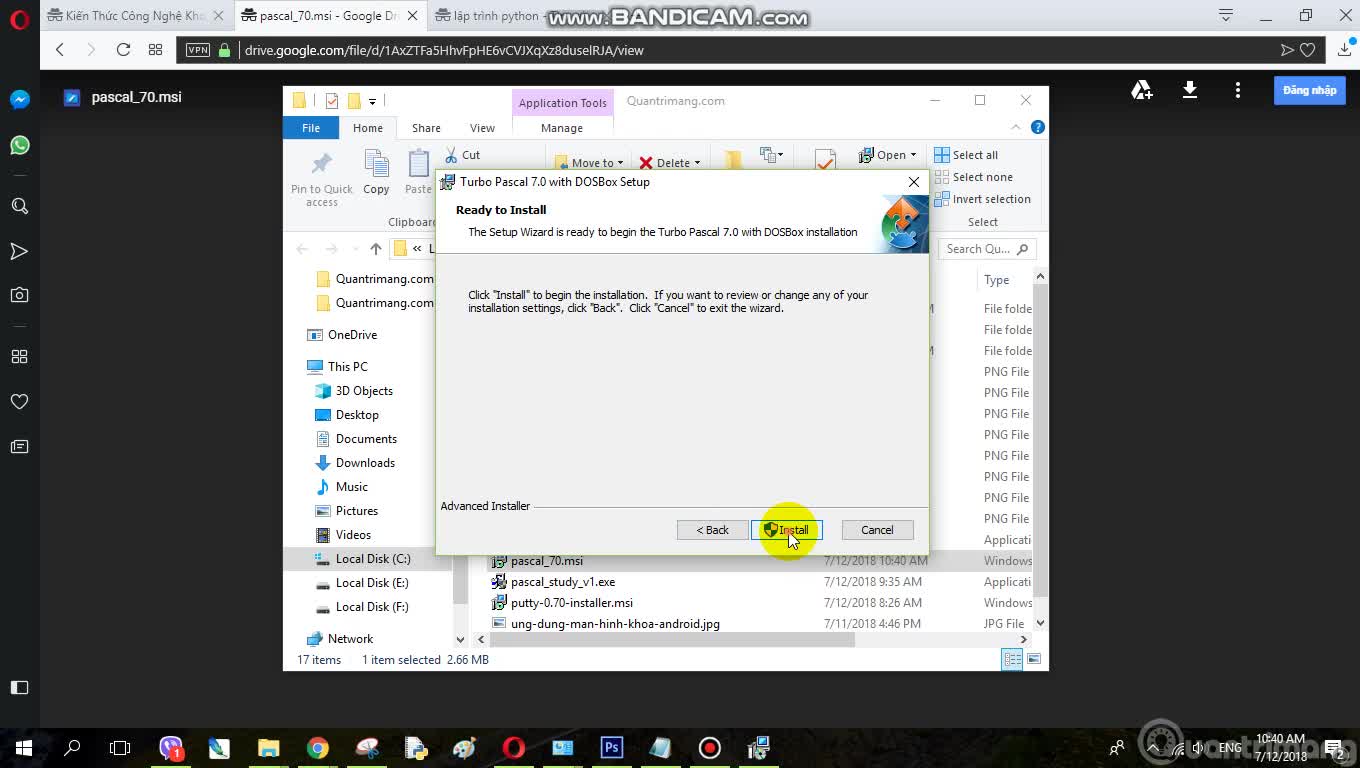The image size is (1360, 768).
Task: Click the Explorer search box
Action: 987,249
